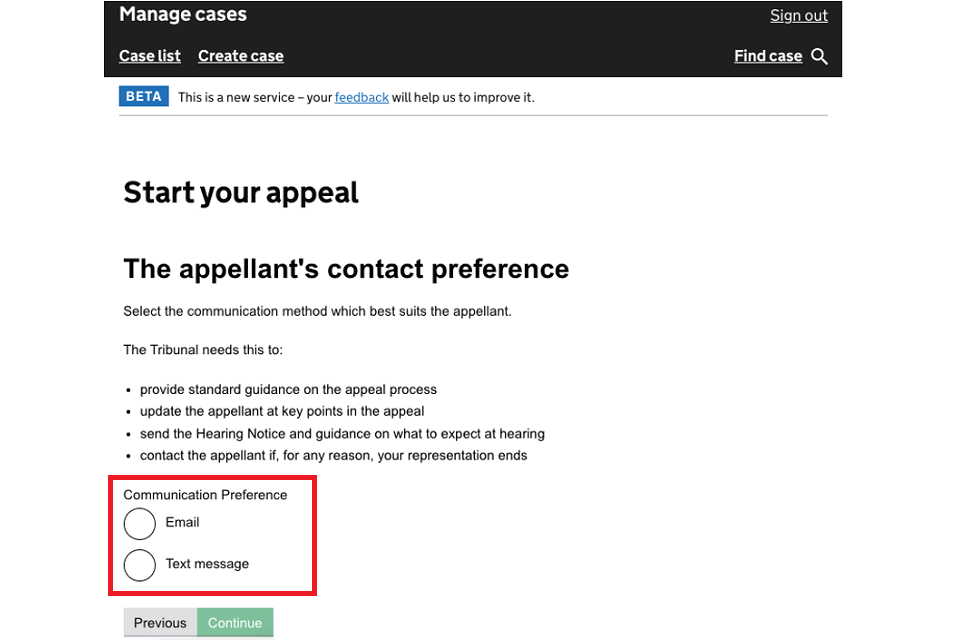Choose the Text message radio option
The height and width of the screenshot is (640, 960).
click(140, 565)
